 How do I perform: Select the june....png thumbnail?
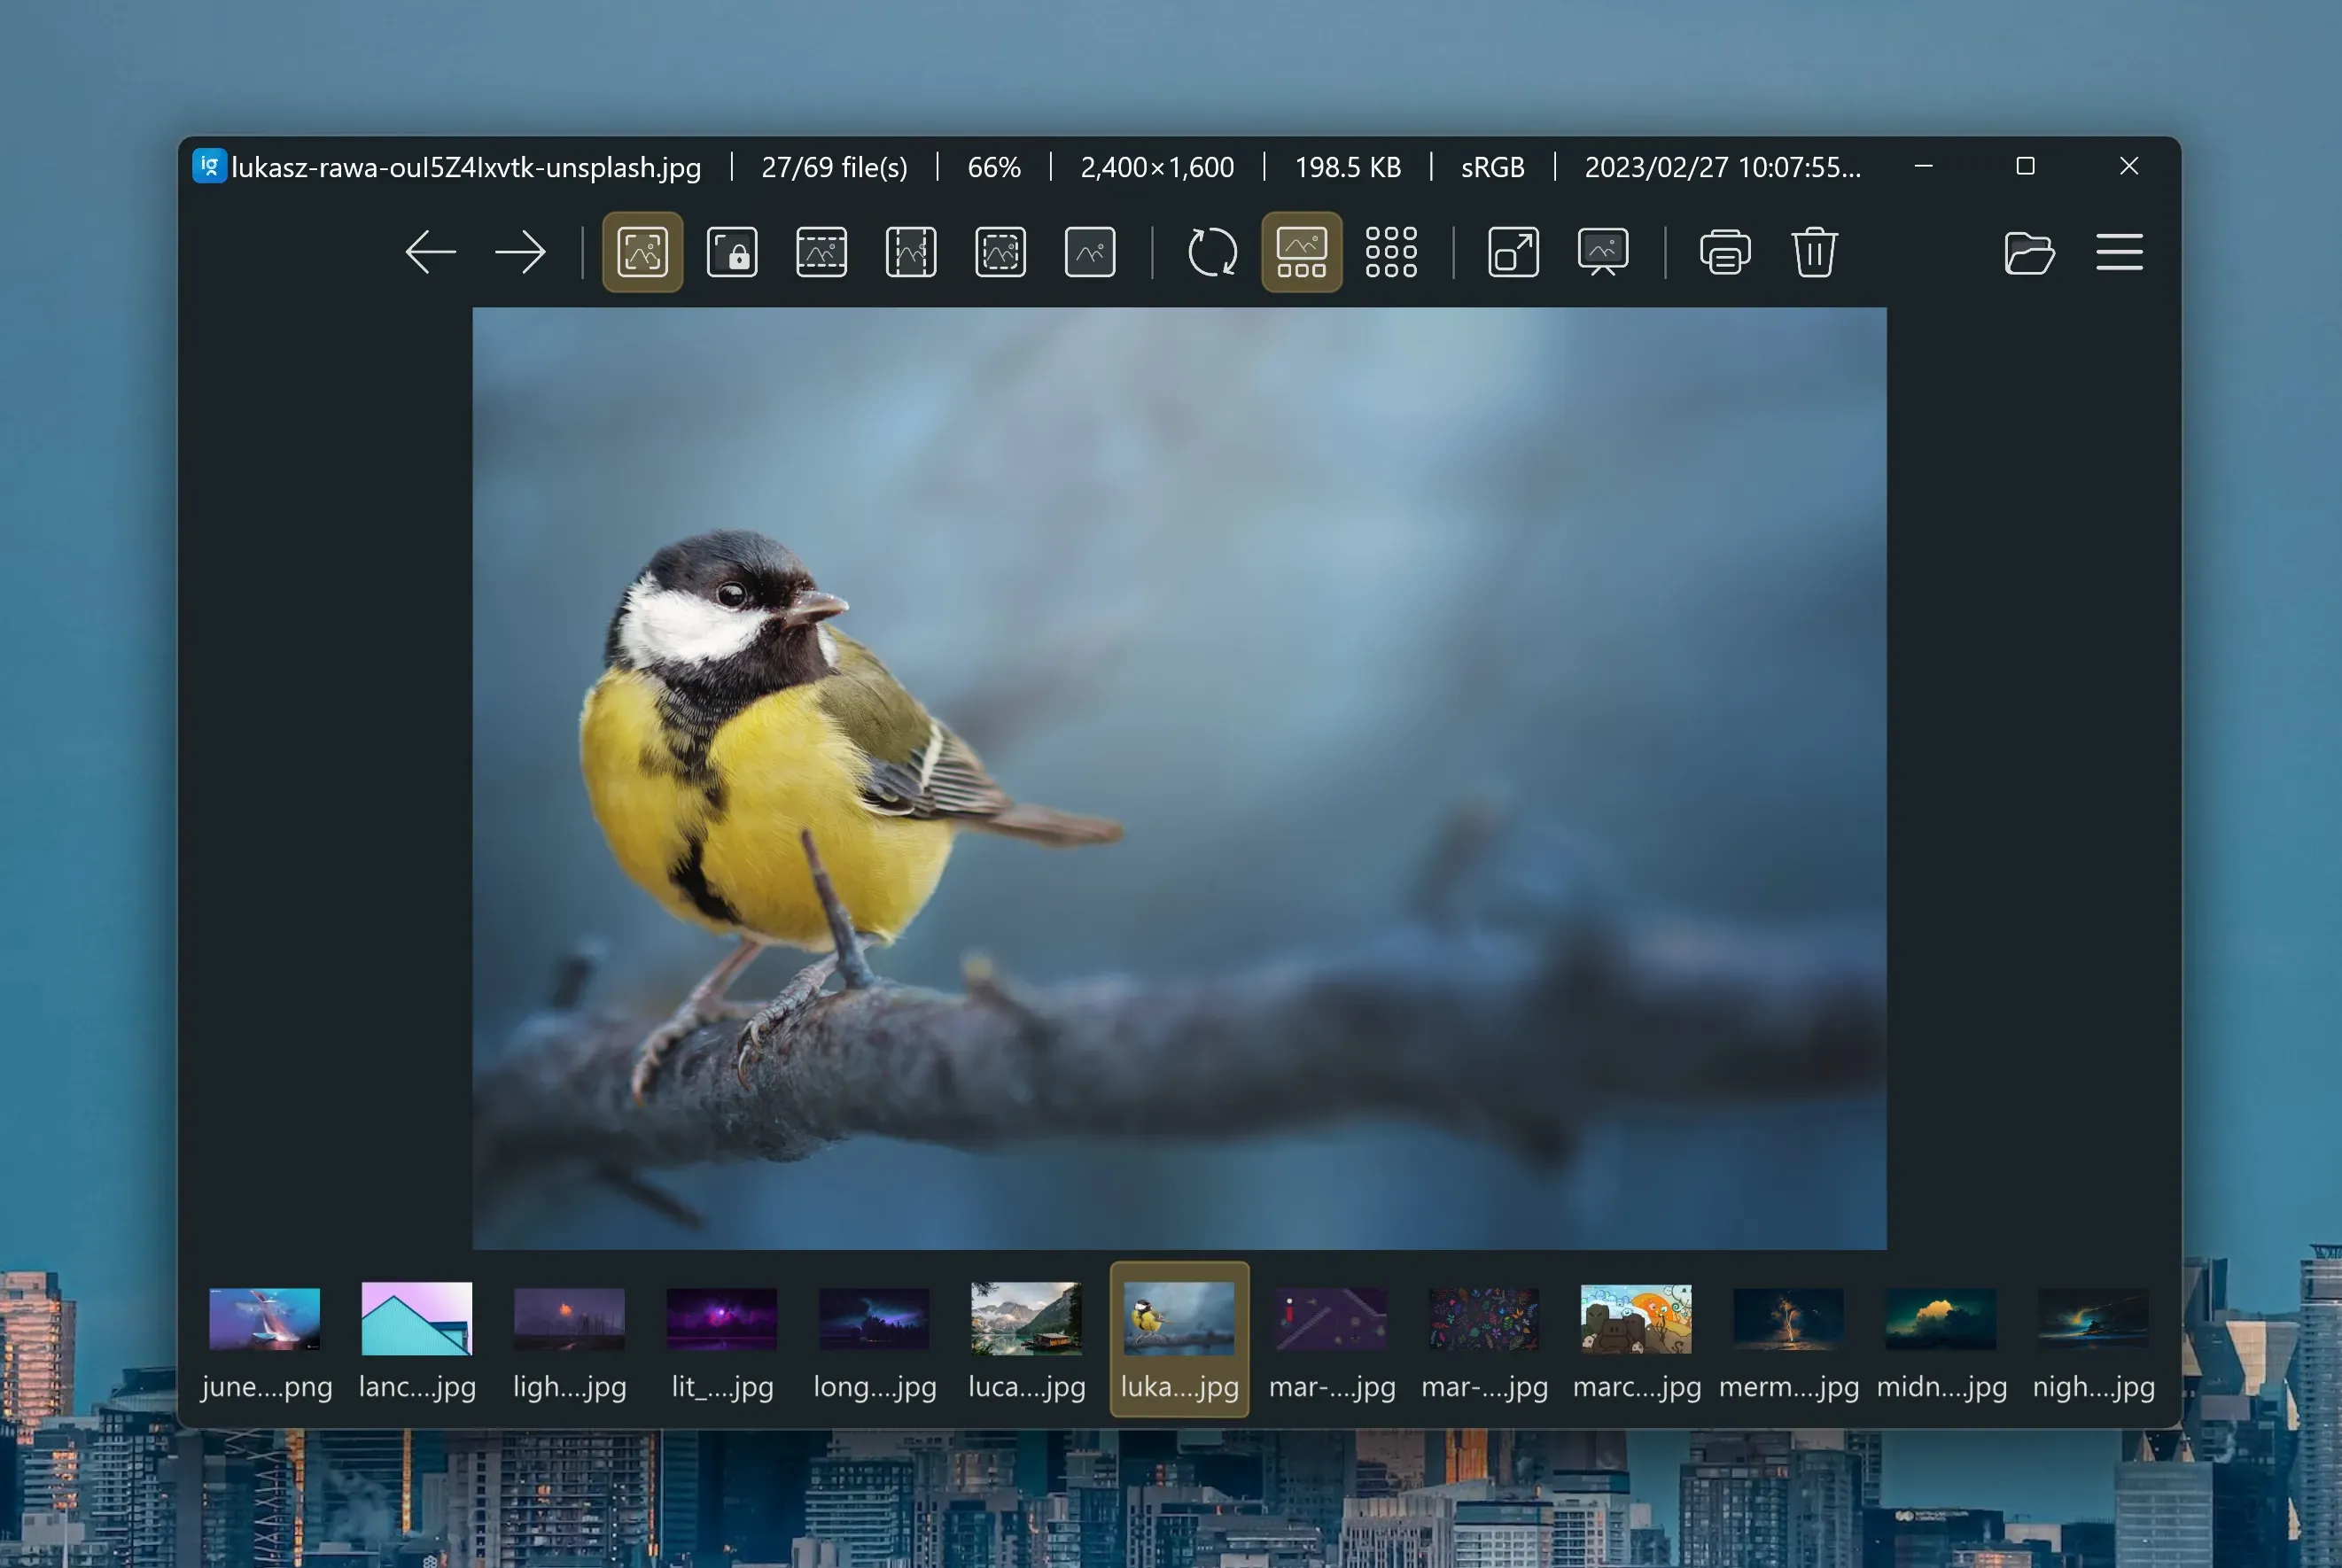point(265,1340)
